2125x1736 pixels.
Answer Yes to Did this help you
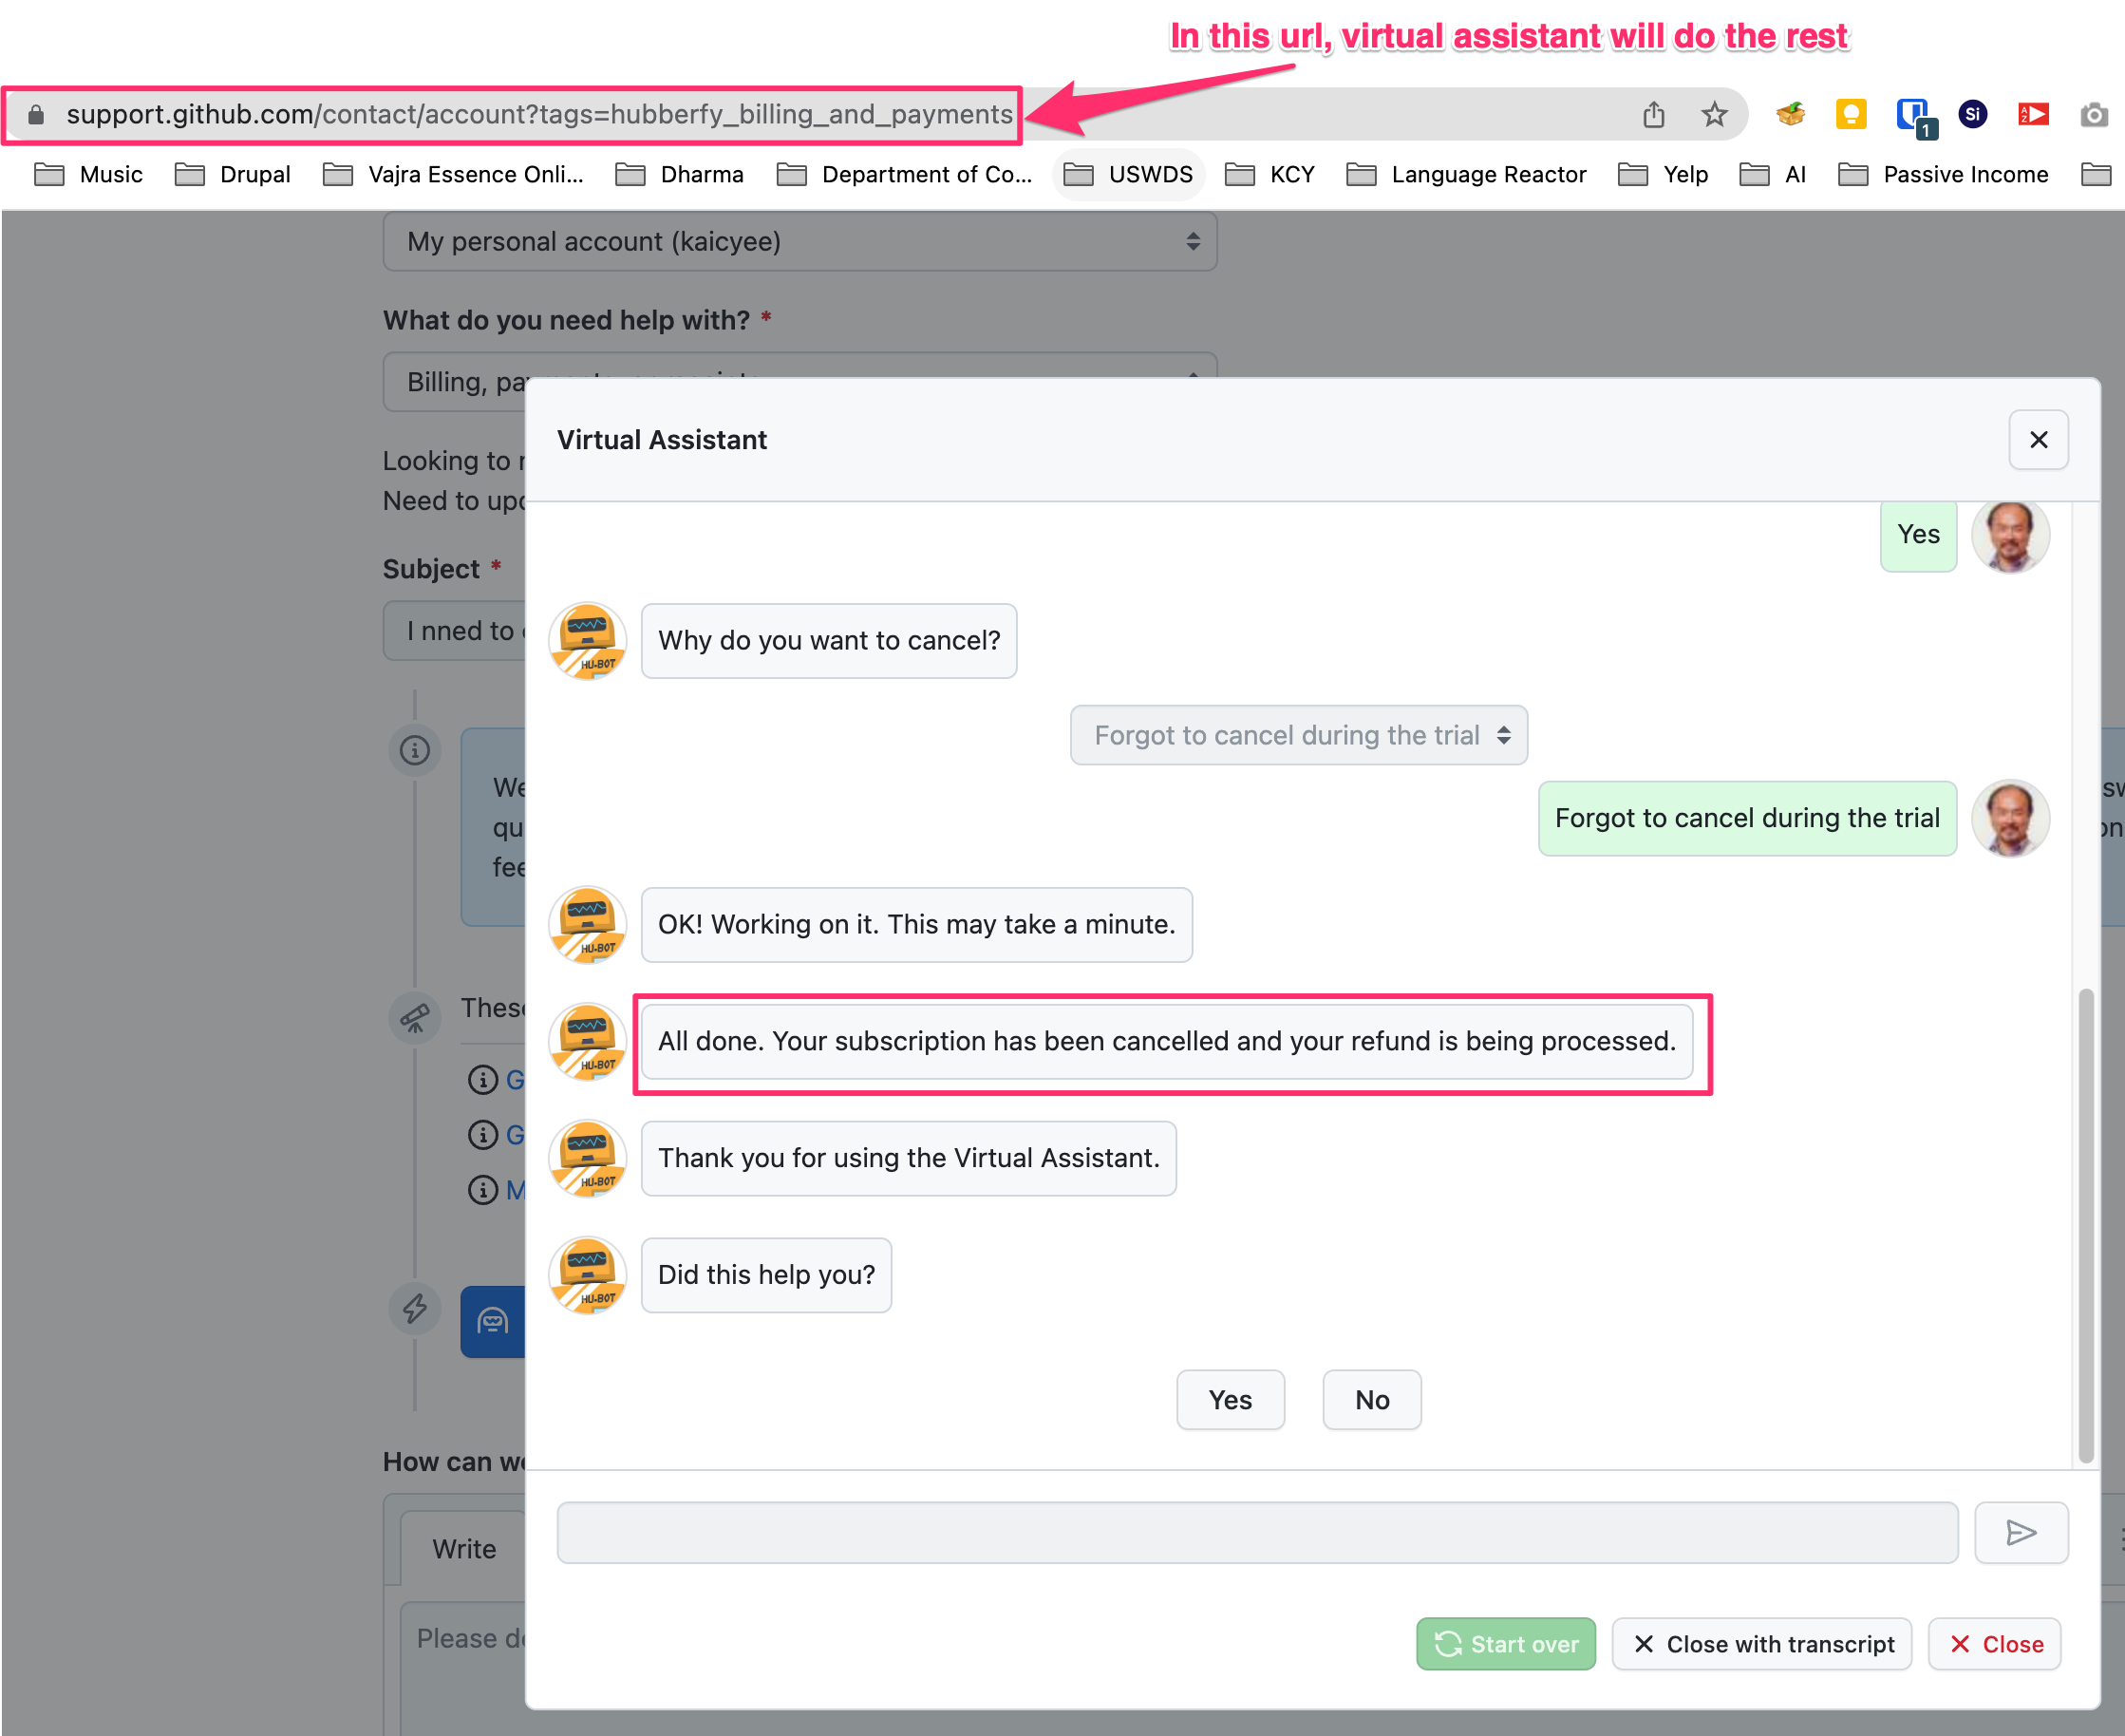(x=1229, y=1400)
